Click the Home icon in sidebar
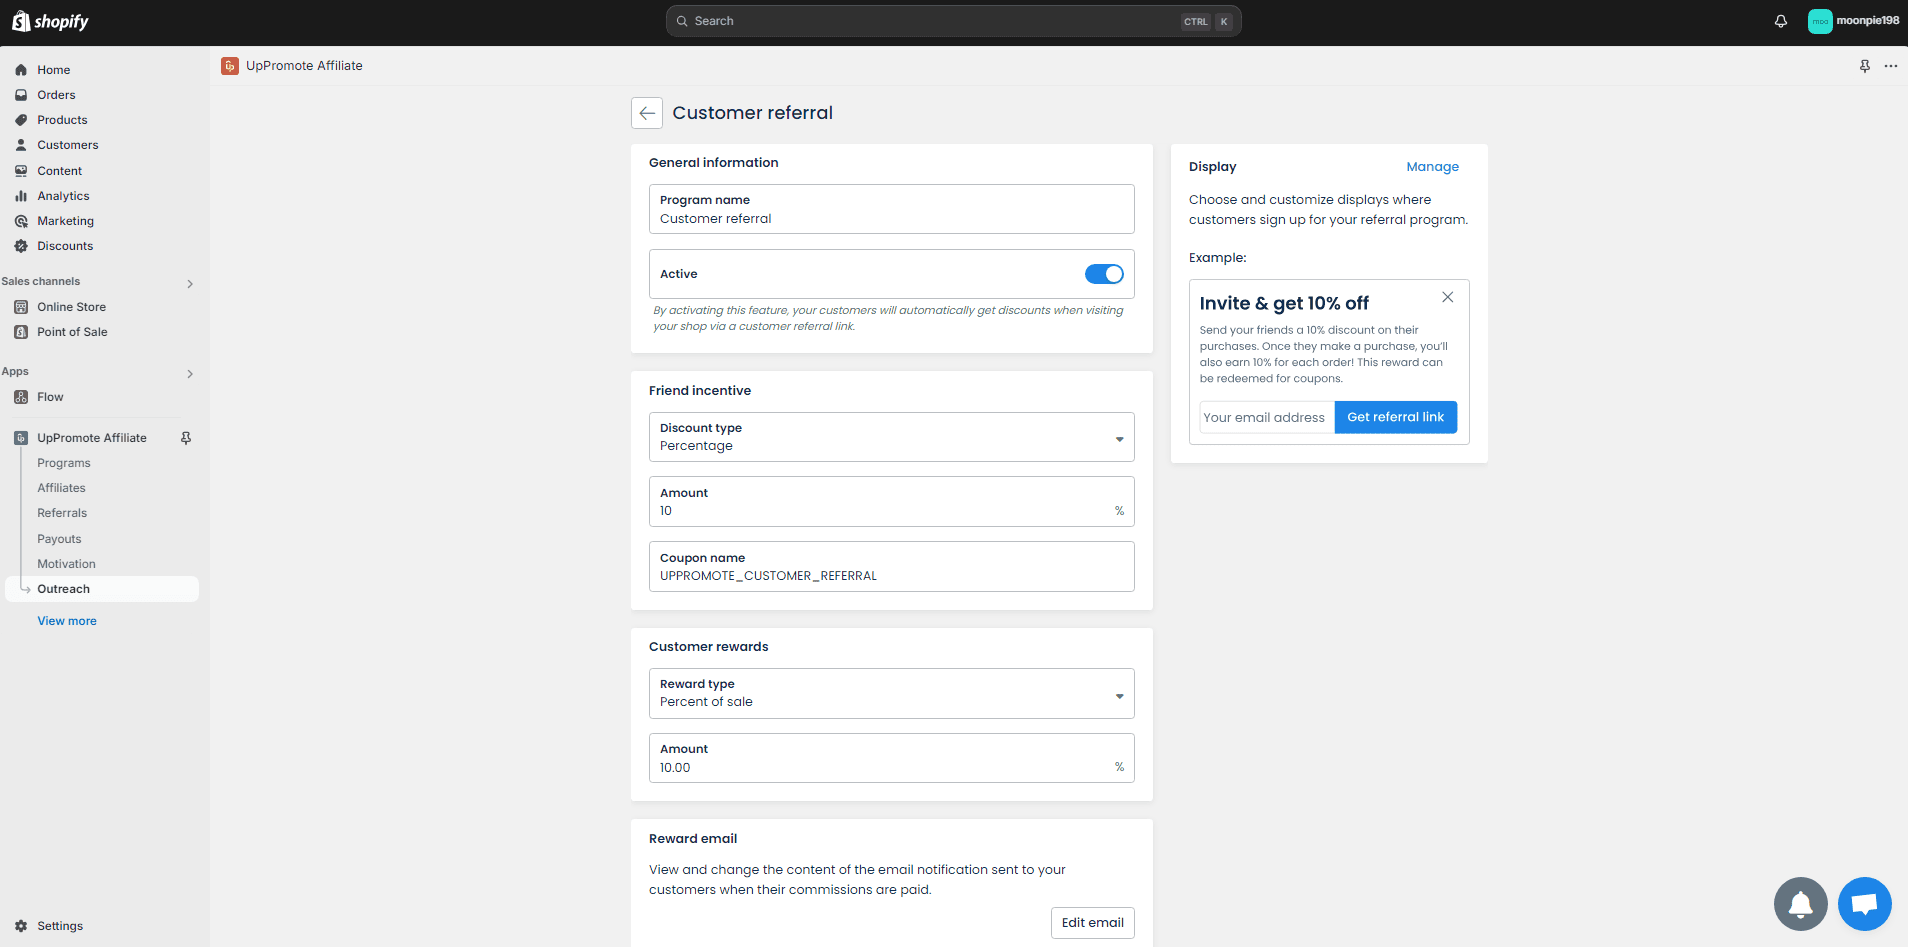The image size is (1908, 947). point(21,70)
